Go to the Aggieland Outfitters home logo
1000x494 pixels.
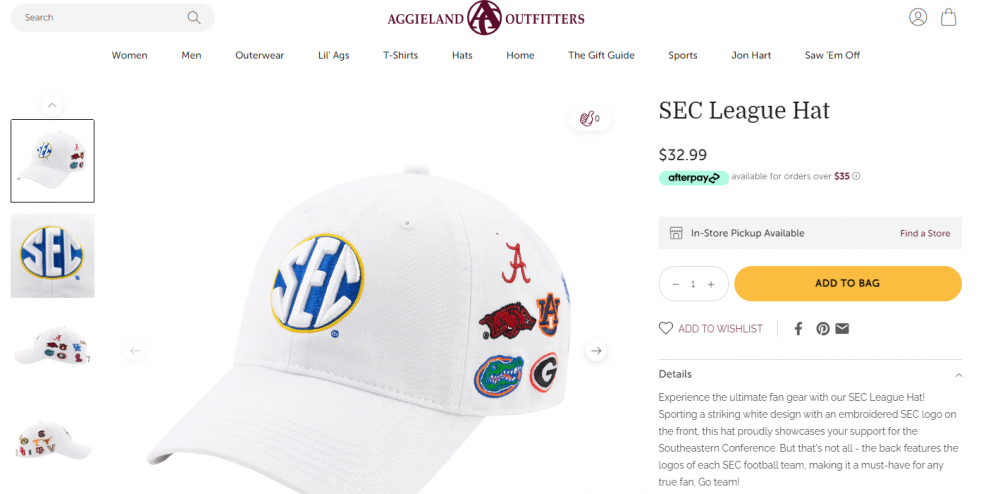coord(486,18)
